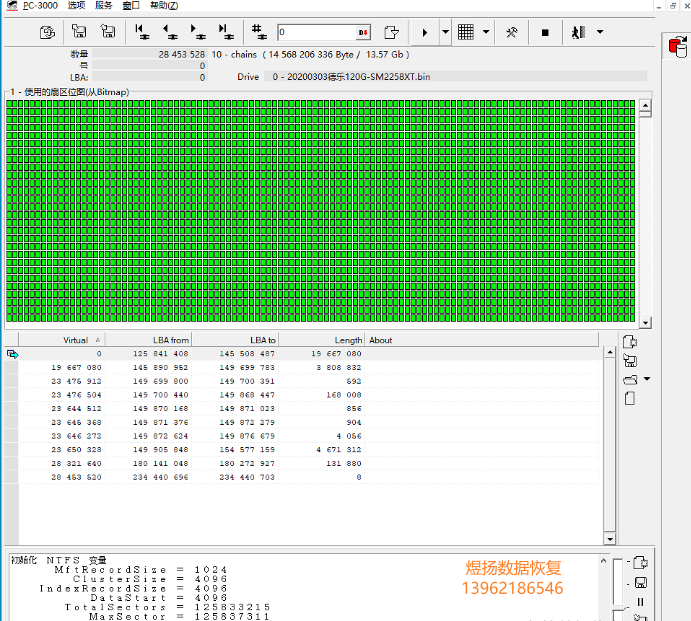Click the MftRecordSize = 1024 log line
The height and width of the screenshot is (621, 691).
[x=141, y=569]
